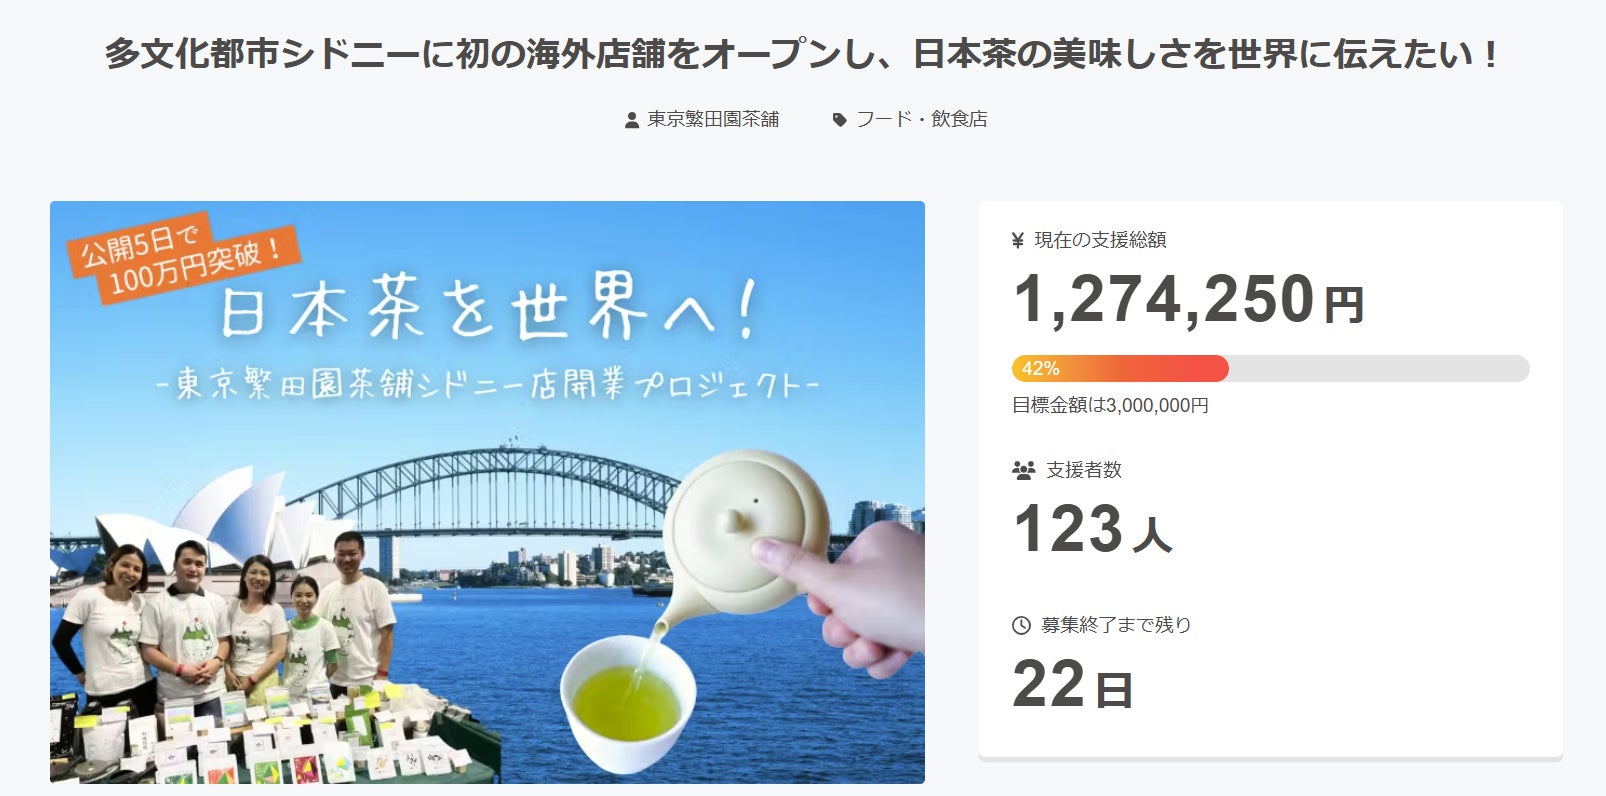Click the 22日 remaining days figure

pos(1073,684)
